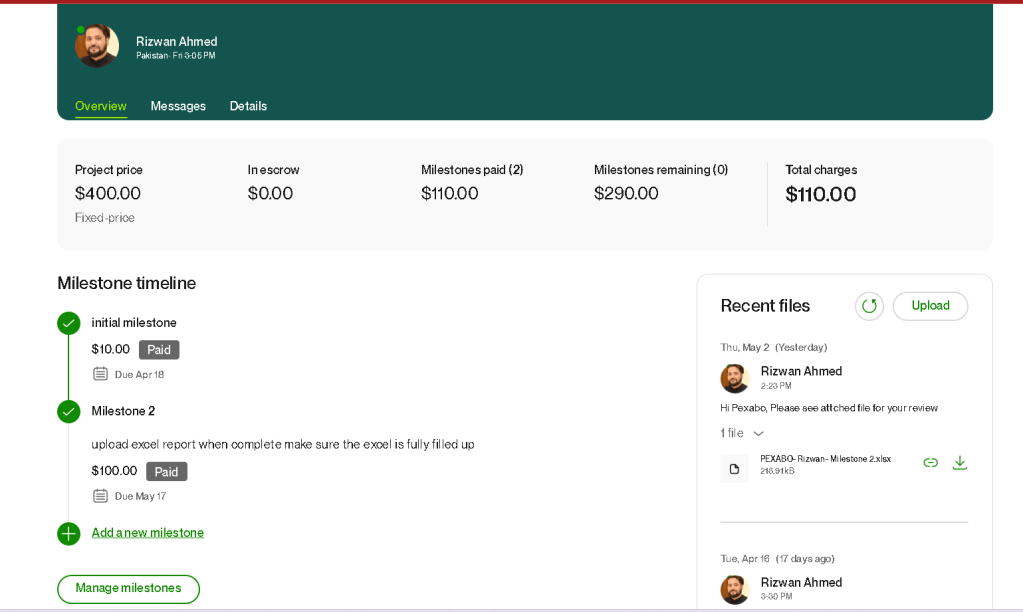Viewport: 1023px width, 612px height.
Task: Click Rizwan Ahmed's header profile photo
Action: click(x=97, y=46)
